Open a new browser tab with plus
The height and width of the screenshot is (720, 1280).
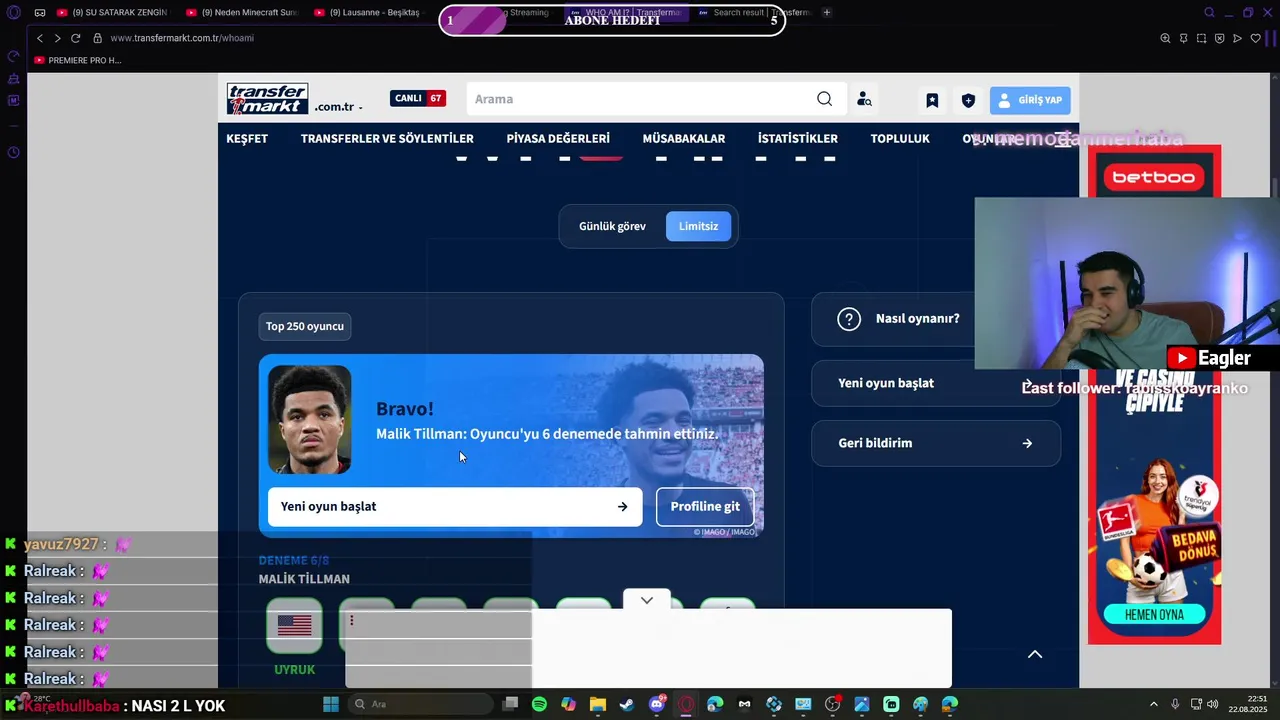(x=826, y=13)
